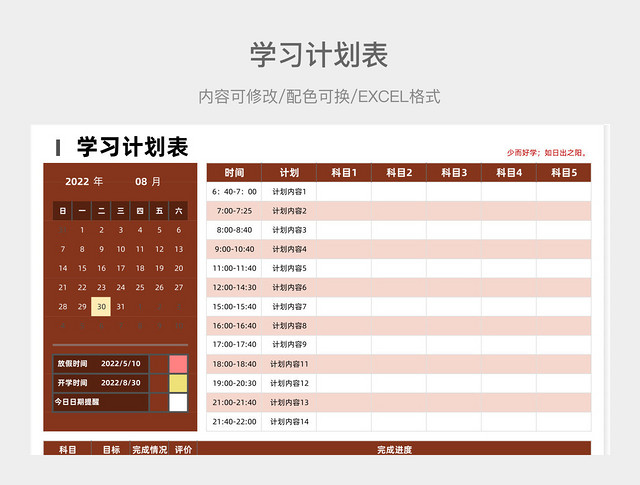Image resolution: width=640 pixels, height=485 pixels.
Task: Click the 六 weekday header
Action: (178, 211)
